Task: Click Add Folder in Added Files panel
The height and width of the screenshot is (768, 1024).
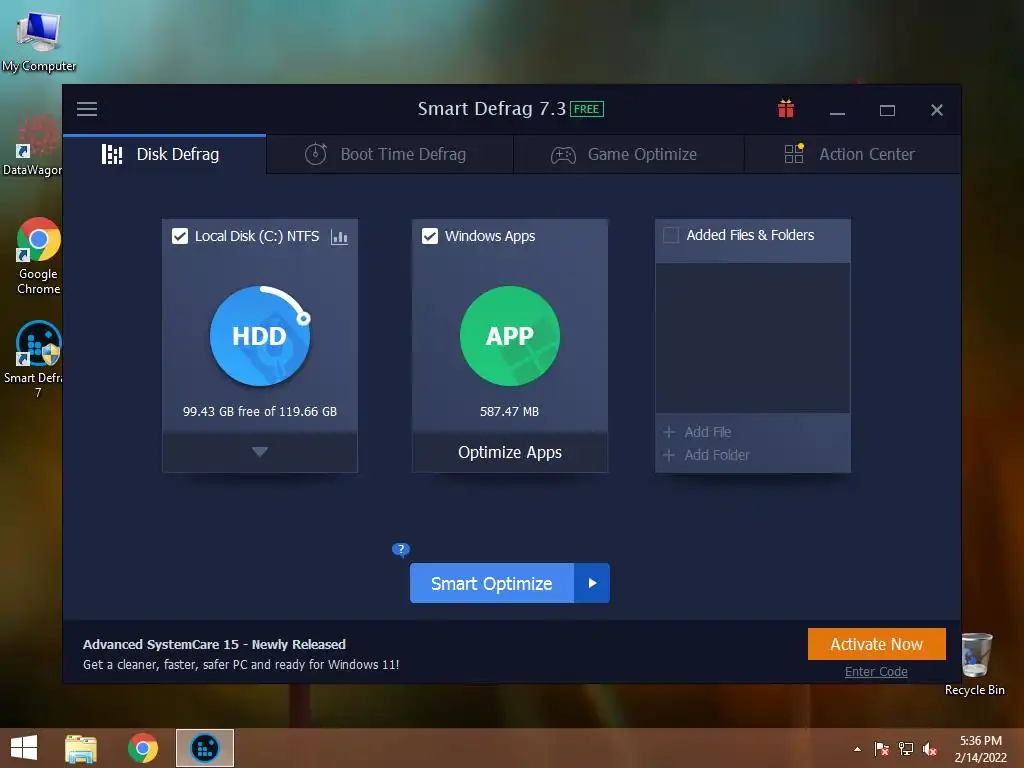Action: (707, 455)
